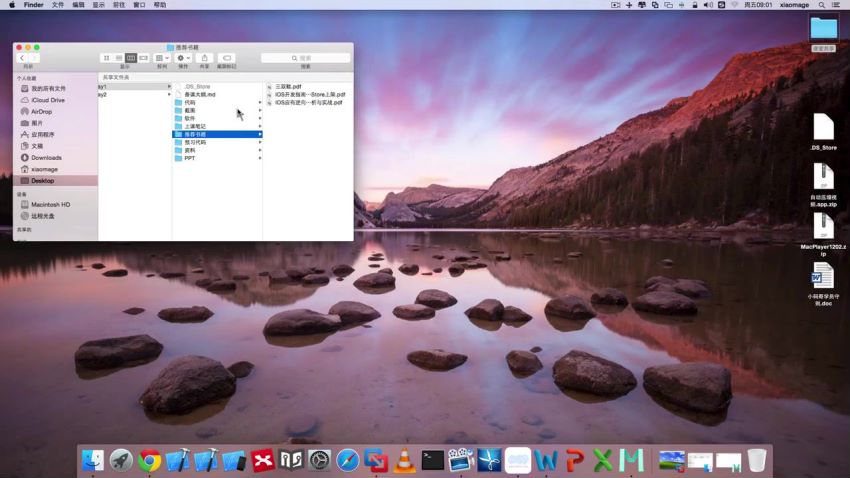Open the 前往 (Go) menu
Image resolution: width=850 pixels, height=478 pixels.
coord(119,5)
